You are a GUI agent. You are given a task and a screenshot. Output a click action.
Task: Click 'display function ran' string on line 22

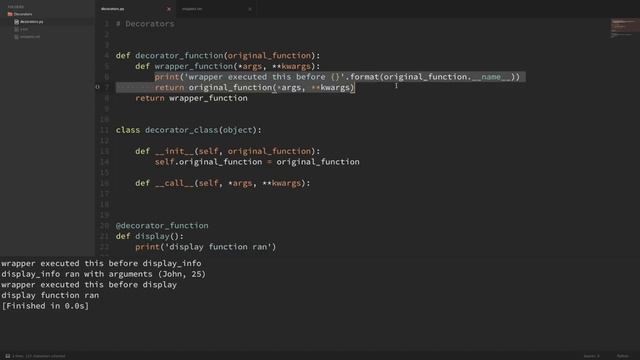click(220, 247)
